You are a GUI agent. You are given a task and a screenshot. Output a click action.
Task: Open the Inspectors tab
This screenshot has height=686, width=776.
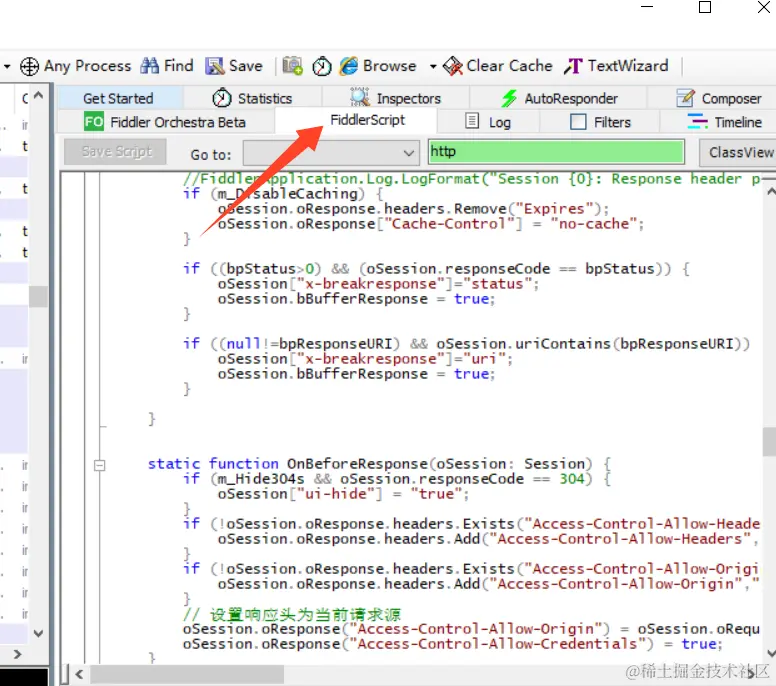point(395,98)
